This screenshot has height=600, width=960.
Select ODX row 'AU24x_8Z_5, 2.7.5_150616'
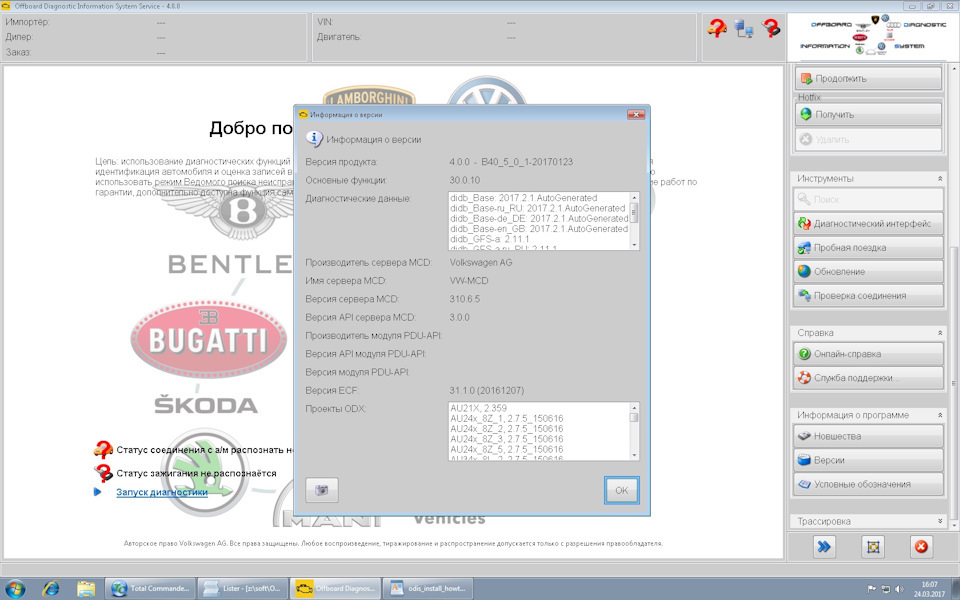click(506, 449)
